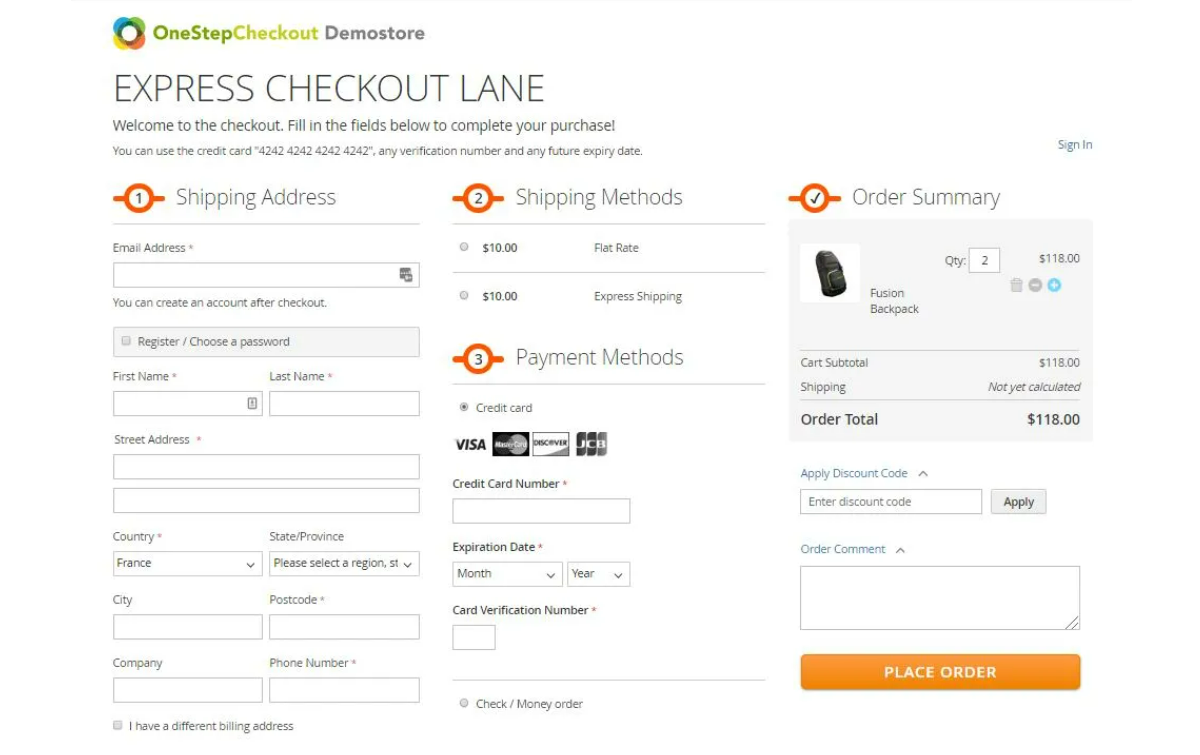The image size is (1200, 755).
Task: Click the trash icon to remove Fusion Backpack
Action: pyautogui.click(x=1016, y=285)
